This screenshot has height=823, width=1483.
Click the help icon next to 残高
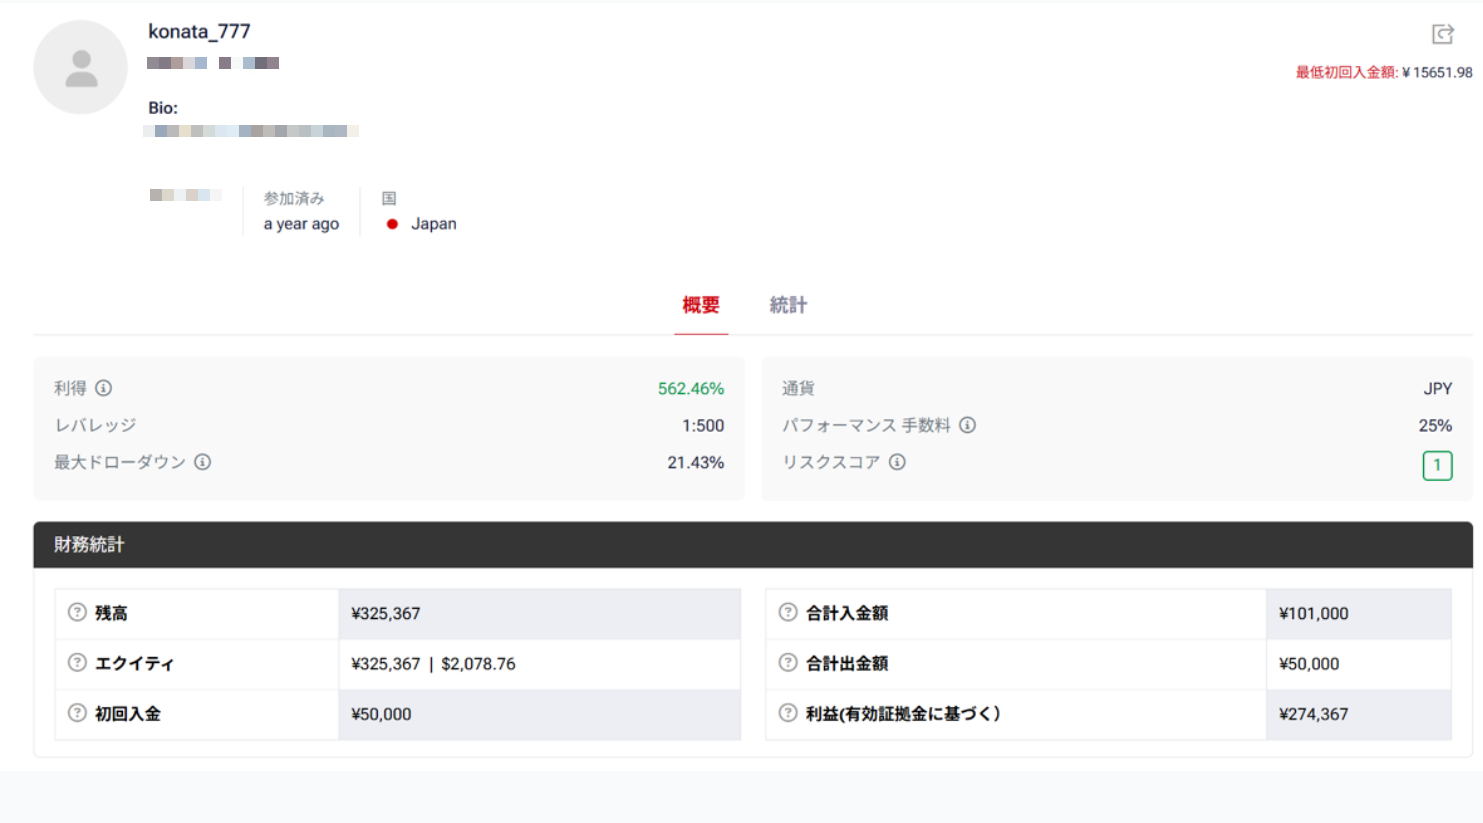(77, 613)
